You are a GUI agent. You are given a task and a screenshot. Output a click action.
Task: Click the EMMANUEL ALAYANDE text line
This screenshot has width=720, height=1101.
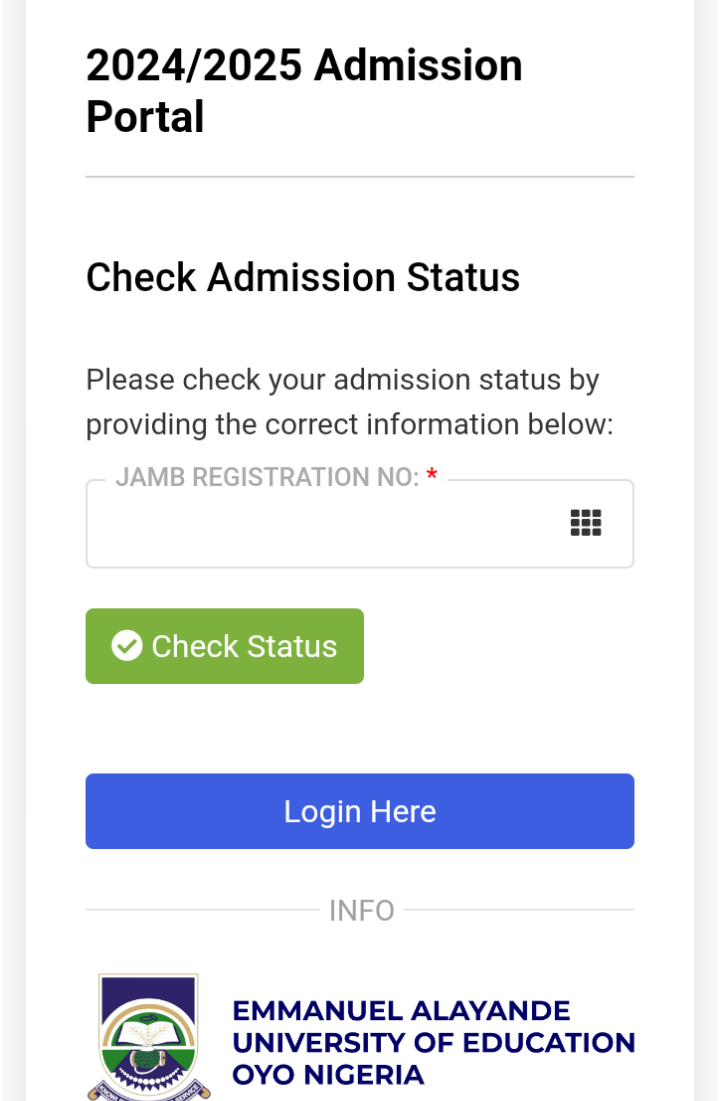[x=401, y=1011]
